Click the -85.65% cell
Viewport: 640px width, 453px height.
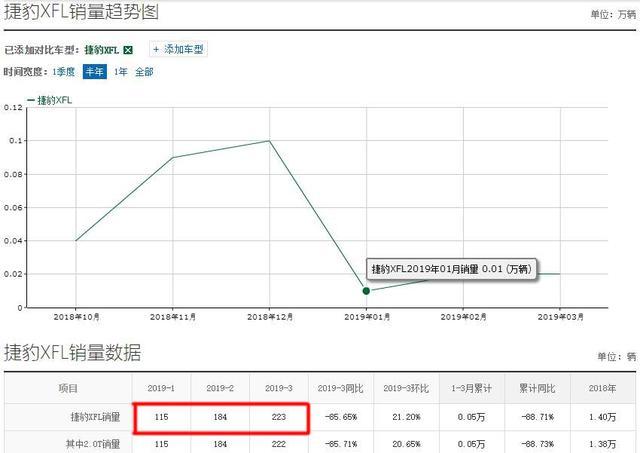341,417
